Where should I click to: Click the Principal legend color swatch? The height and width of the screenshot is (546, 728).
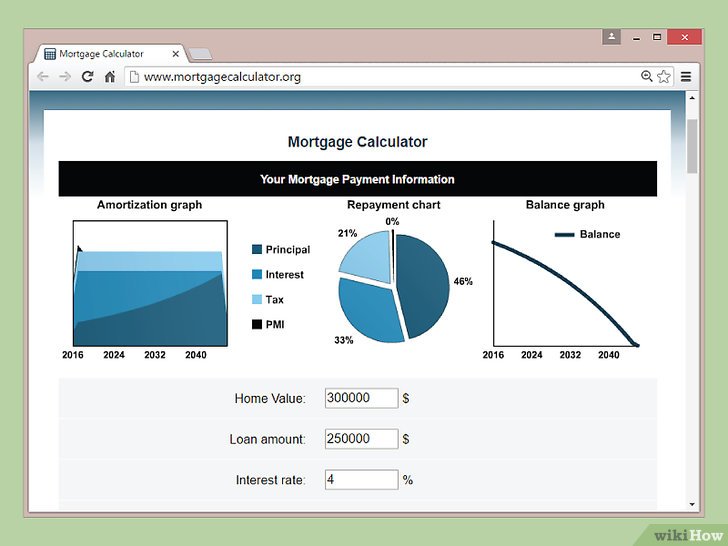click(x=257, y=249)
